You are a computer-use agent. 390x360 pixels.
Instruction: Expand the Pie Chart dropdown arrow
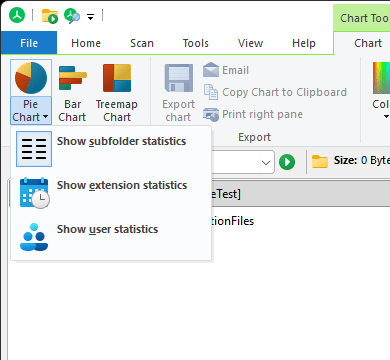(x=46, y=117)
